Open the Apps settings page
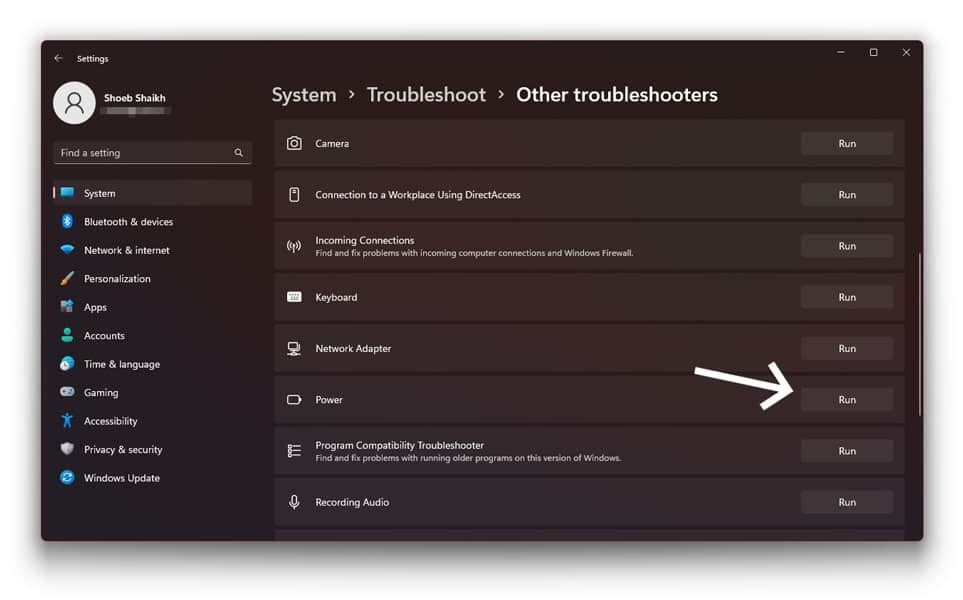This screenshot has width=963, height=600. (x=152, y=307)
